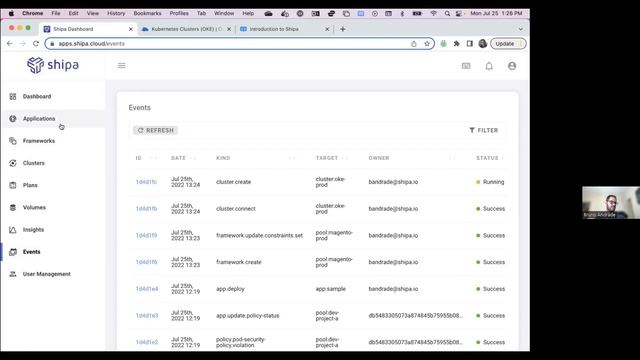Image resolution: width=640 pixels, height=360 pixels.
Task: Open the Chrome side panel icon
Action: coord(469,44)
